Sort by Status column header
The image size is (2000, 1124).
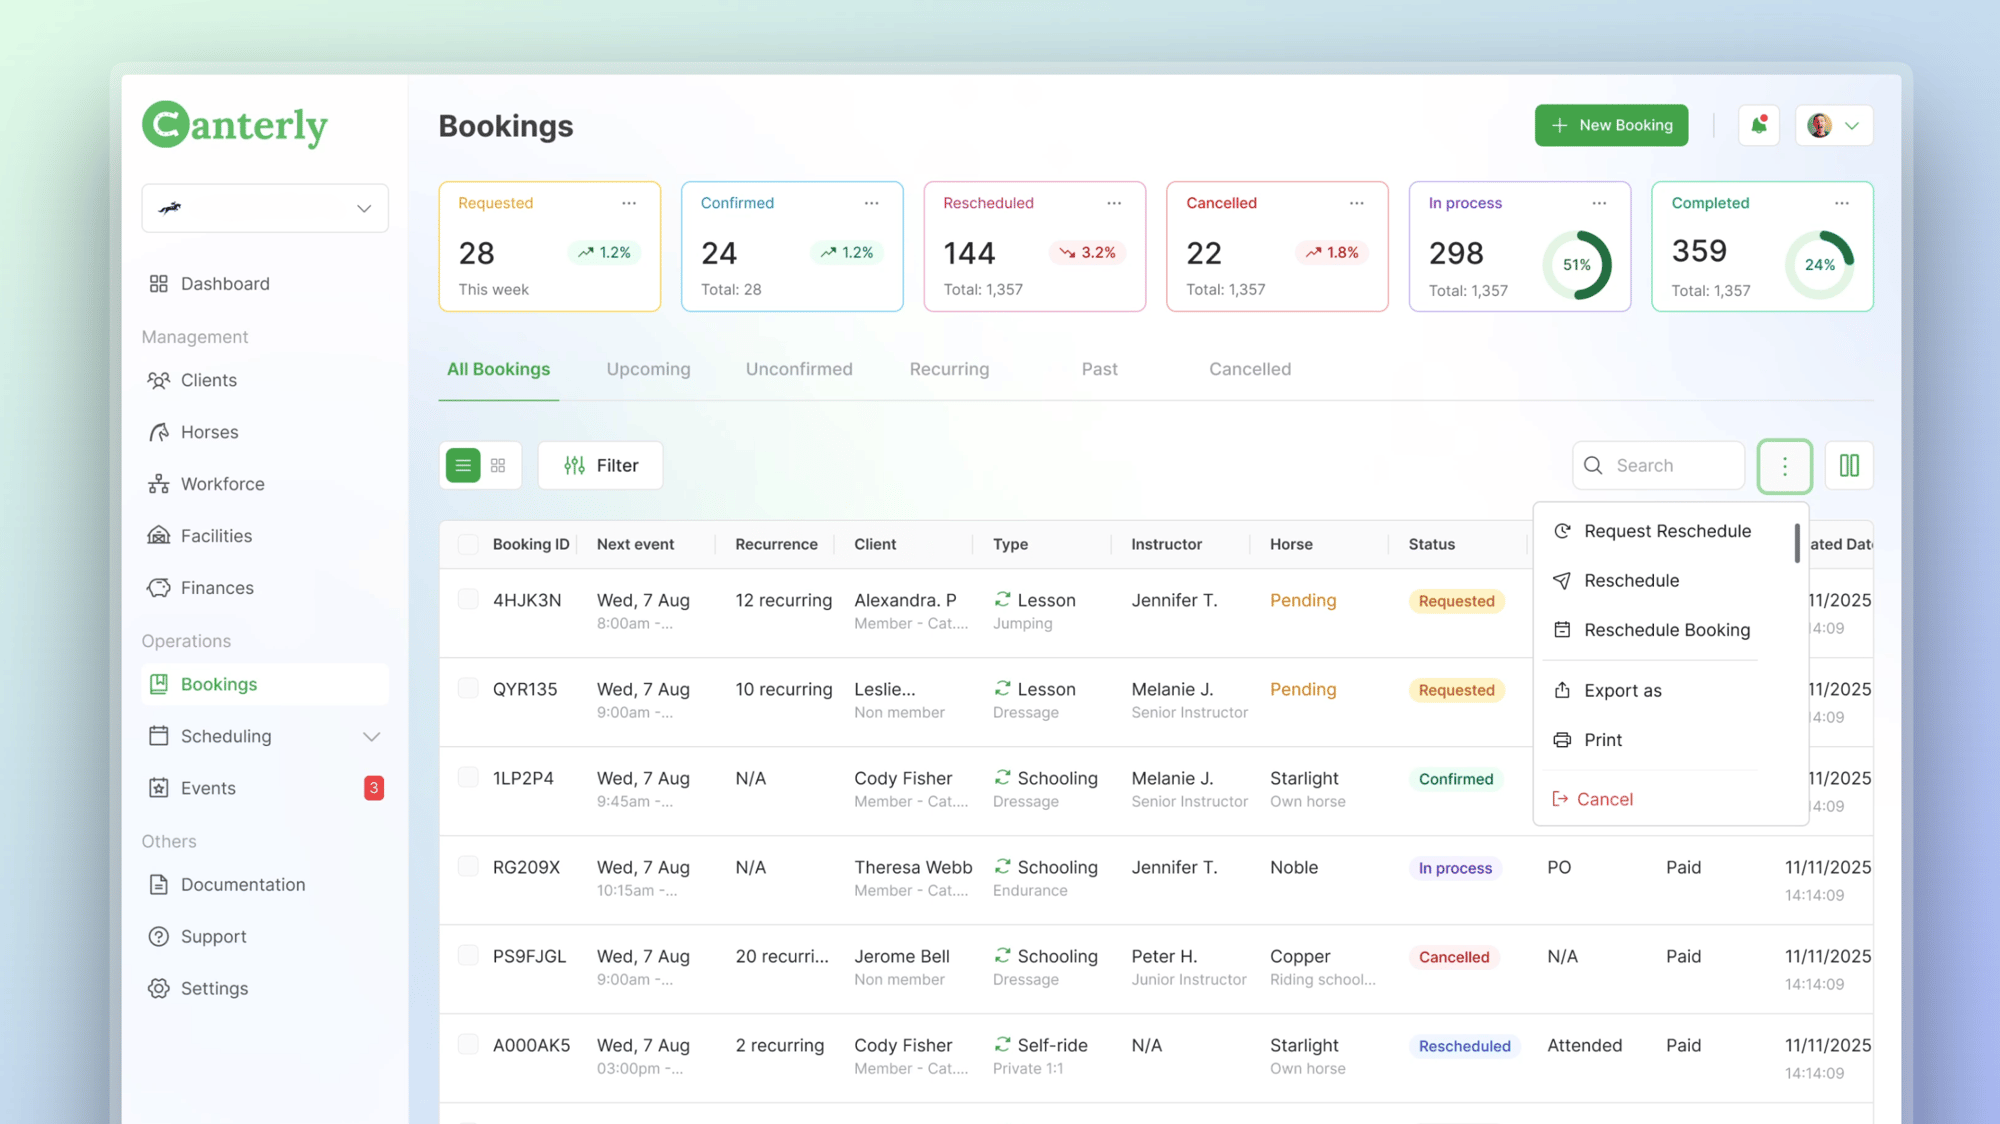(1431, 544)
